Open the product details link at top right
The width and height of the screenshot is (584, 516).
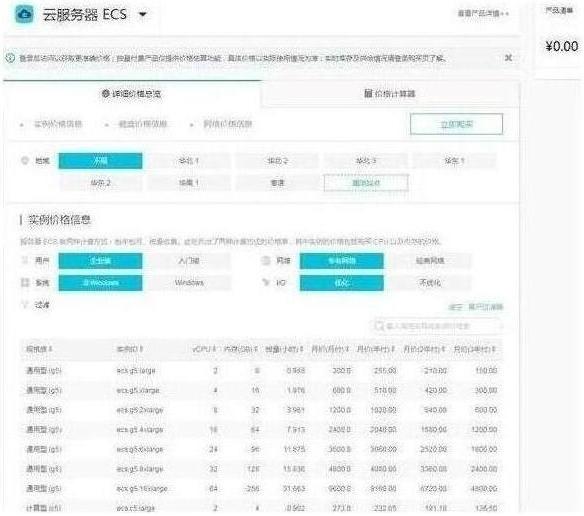[483, 13]
